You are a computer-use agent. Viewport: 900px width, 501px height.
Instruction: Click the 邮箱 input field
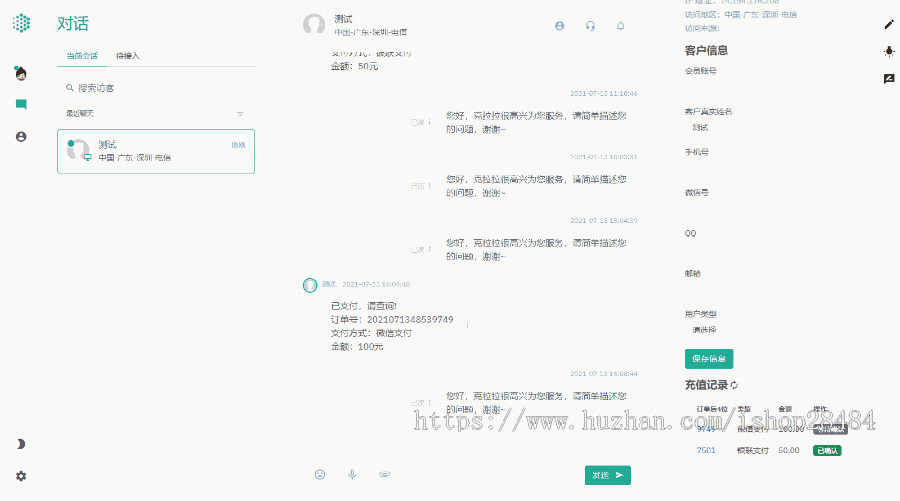tap(775, 290)
